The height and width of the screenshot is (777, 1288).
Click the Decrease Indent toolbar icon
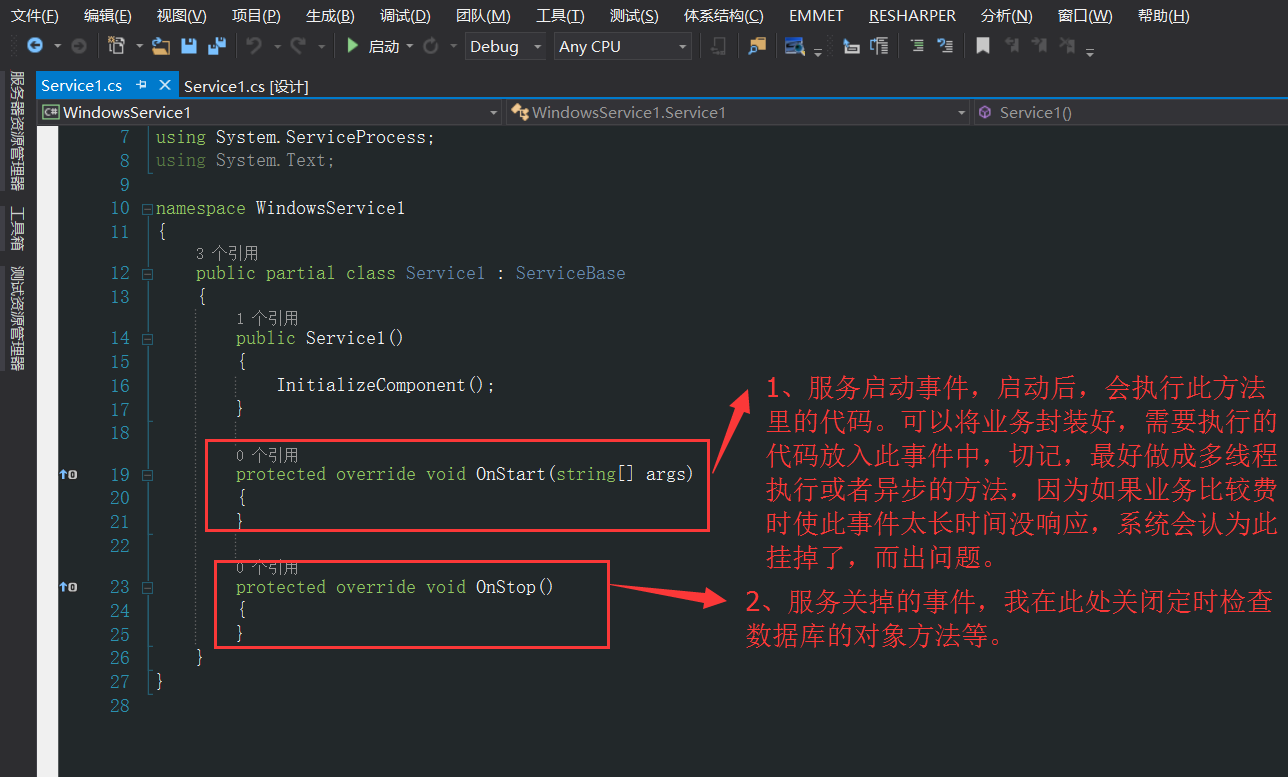(851, 46)
